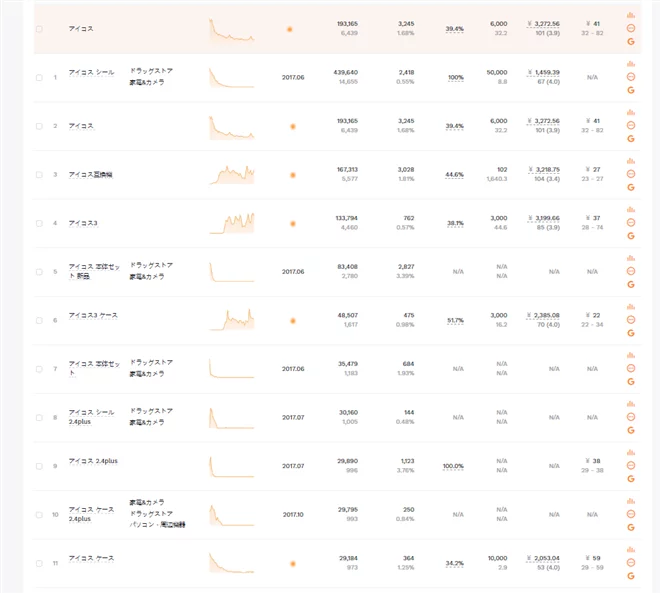Select checkbox for row 4 アイコス3

pos(39,223)
